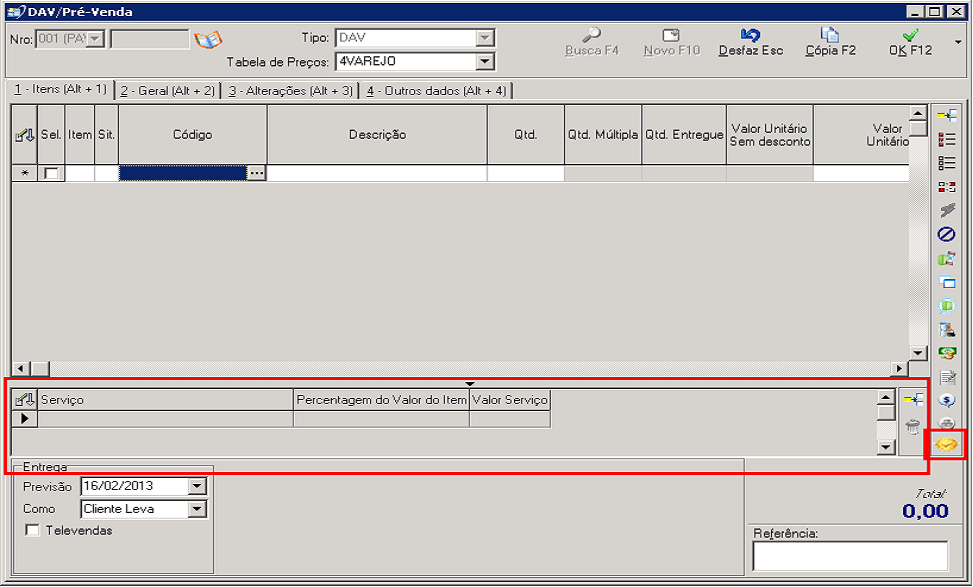Click the service grid scrollbar down arrow
The height and width of the screenshot is (587, 973).
pyautogui.click(x=886, y=447)
